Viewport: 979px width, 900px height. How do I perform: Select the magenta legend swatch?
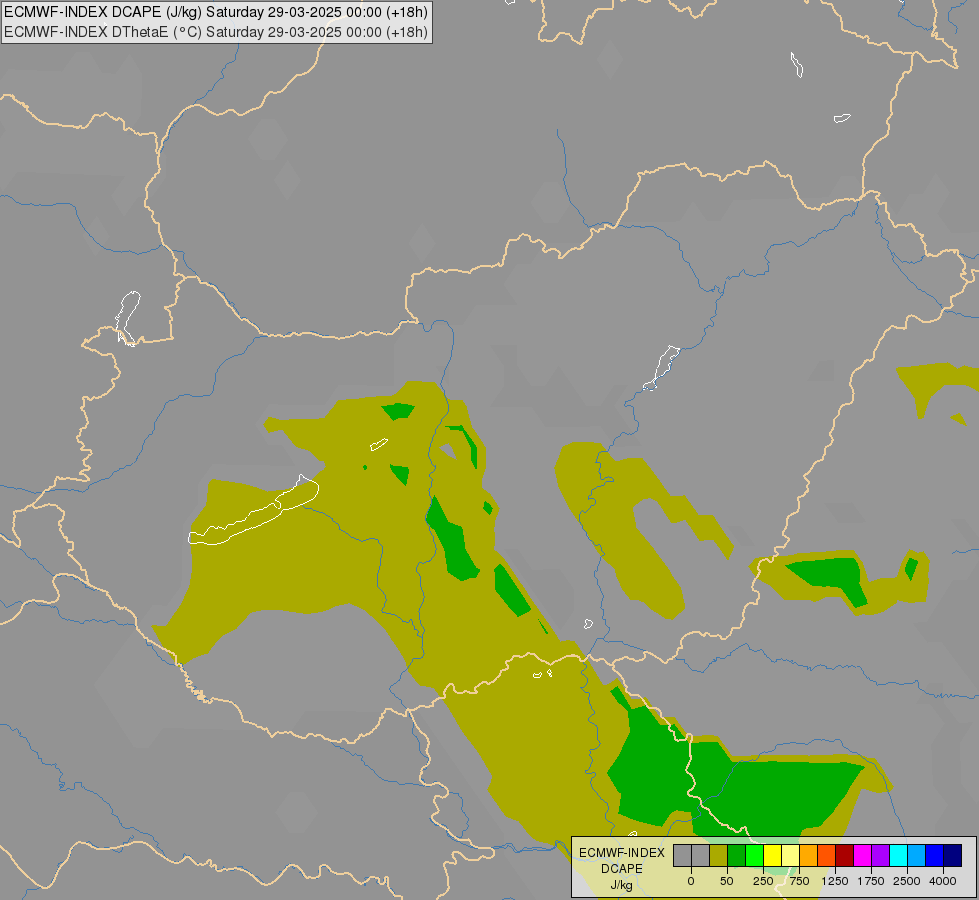tap(862, 856)
